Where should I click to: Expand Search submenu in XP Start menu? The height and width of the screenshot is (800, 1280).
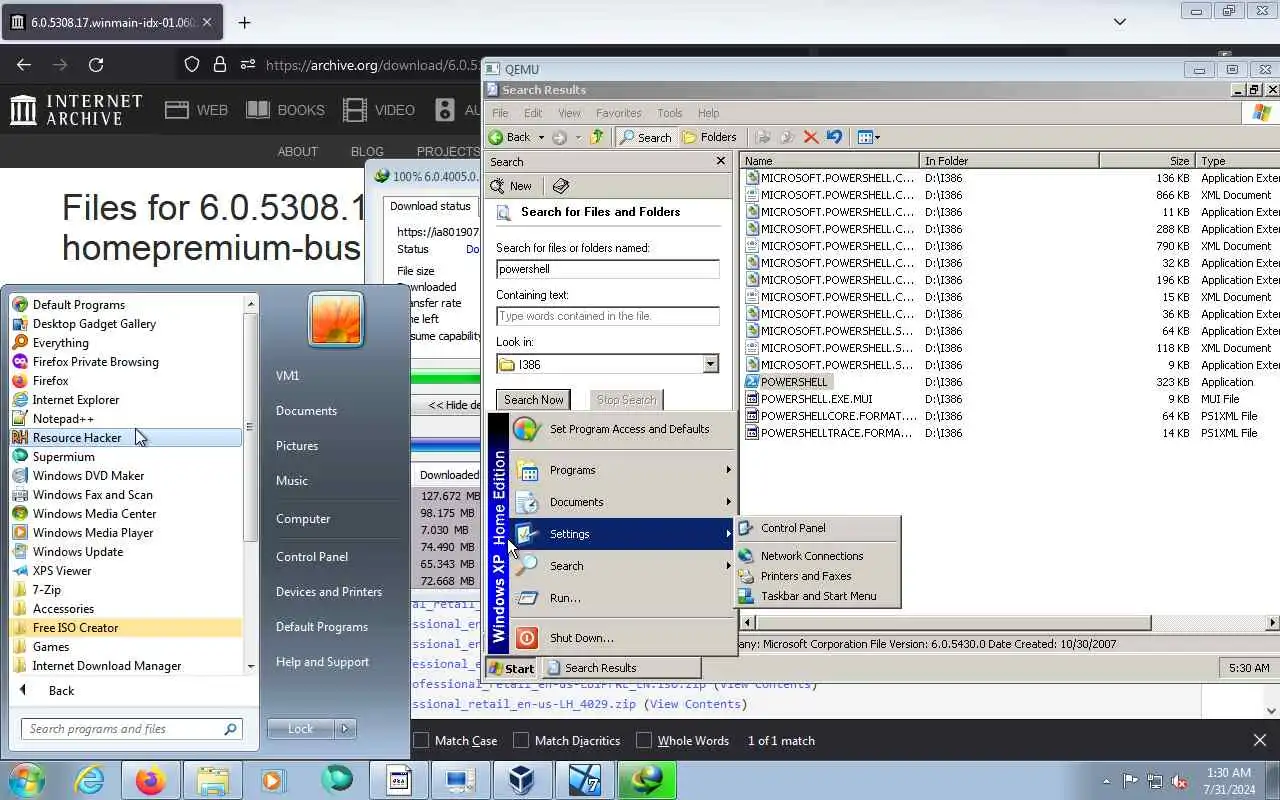pos(624,565)
